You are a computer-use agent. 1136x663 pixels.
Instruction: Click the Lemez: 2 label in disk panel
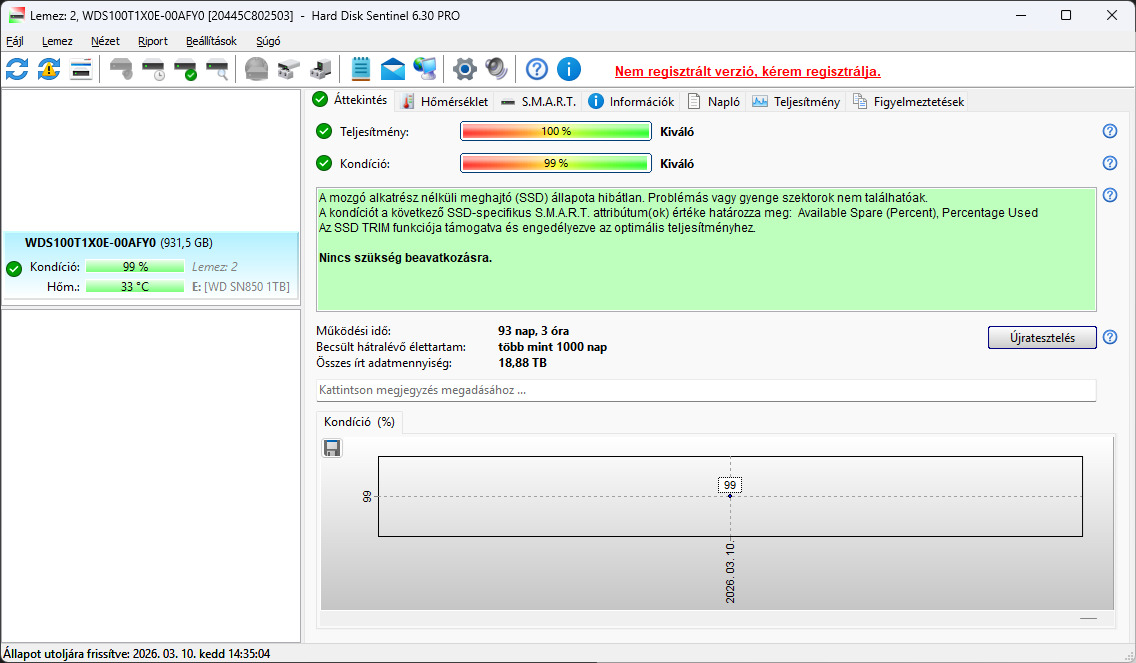click(214, 267)
